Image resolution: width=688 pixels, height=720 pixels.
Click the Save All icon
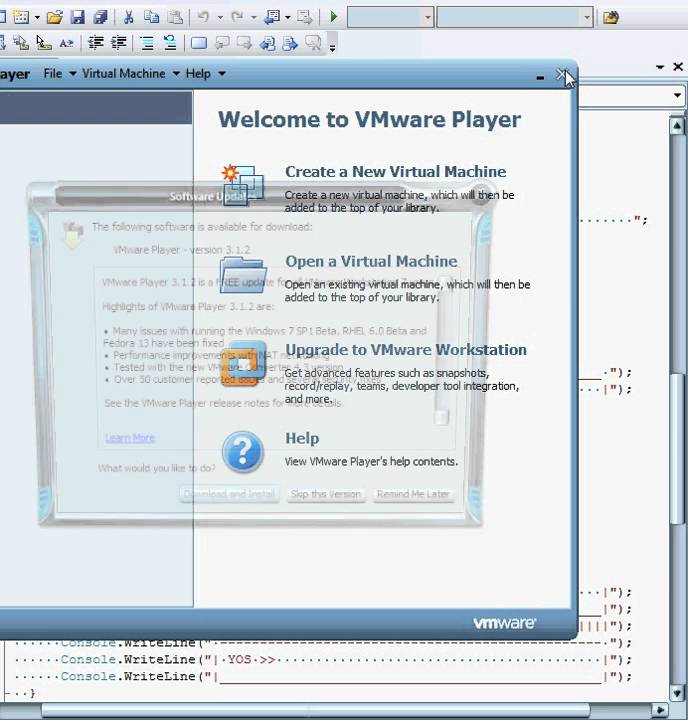pyautogui.click(x=100, y=17)
